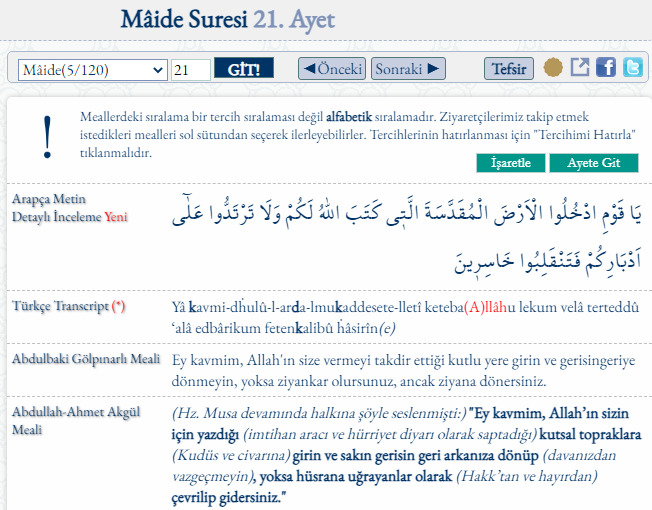
Task: Open the Arapça Metin link
Action: coord(49,199)
